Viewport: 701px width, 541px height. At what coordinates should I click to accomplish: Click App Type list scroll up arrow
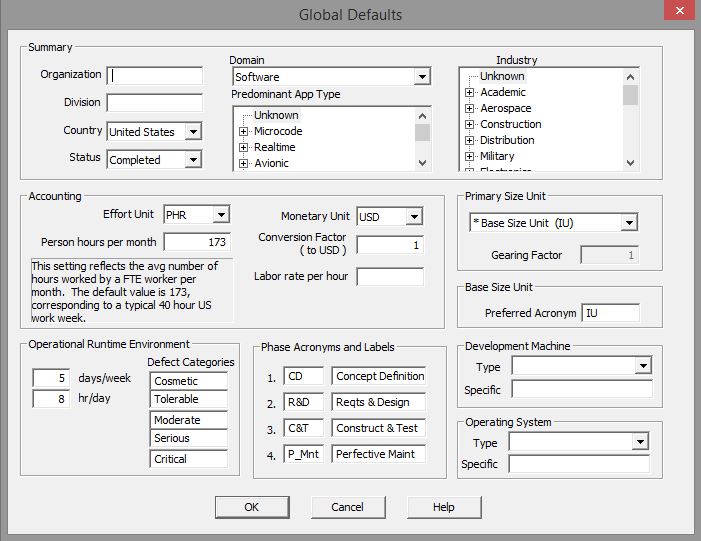point(422,116)
